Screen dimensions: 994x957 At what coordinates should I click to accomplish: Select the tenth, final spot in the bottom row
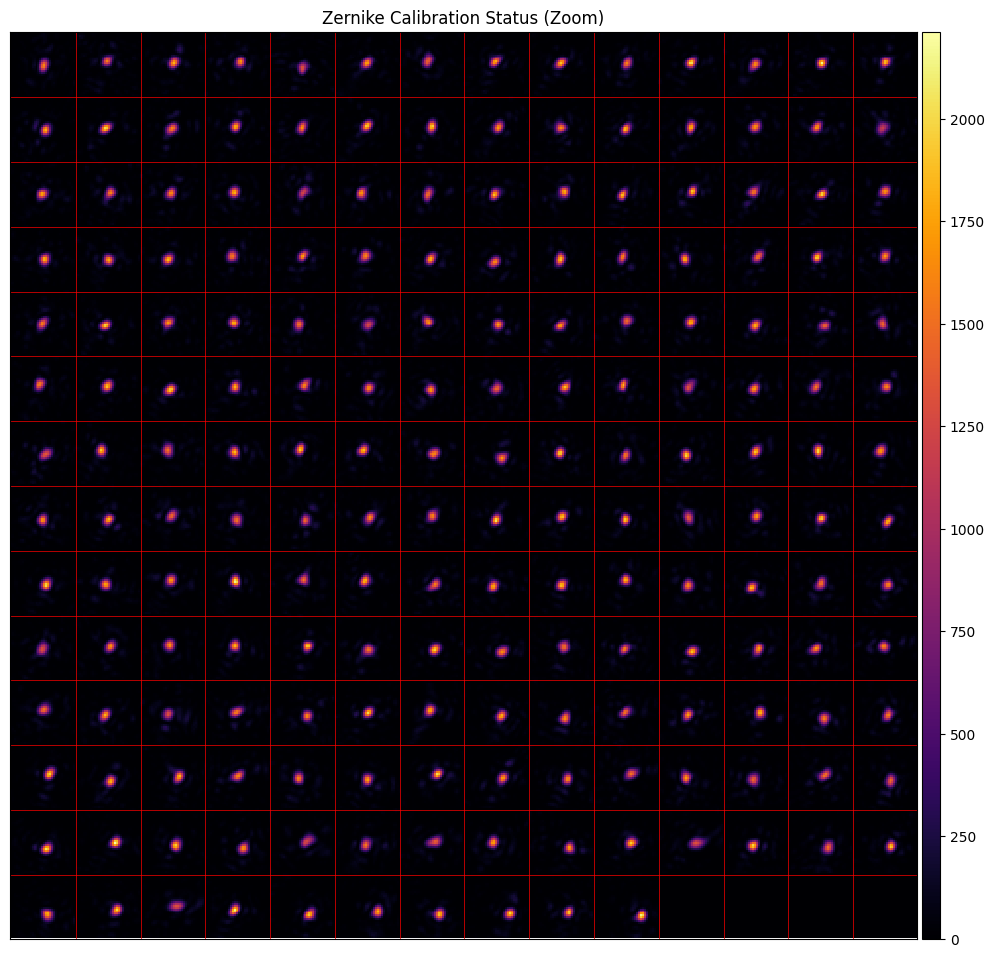641,915
